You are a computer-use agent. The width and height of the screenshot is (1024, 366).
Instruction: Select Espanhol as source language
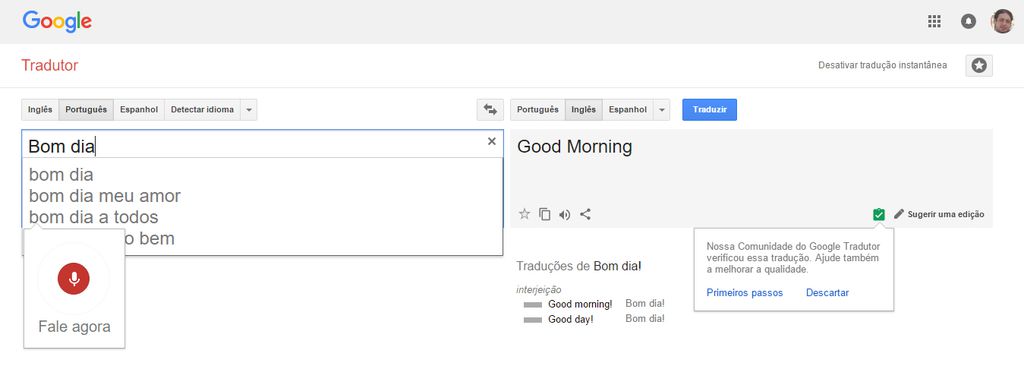[x=139, y=110]
